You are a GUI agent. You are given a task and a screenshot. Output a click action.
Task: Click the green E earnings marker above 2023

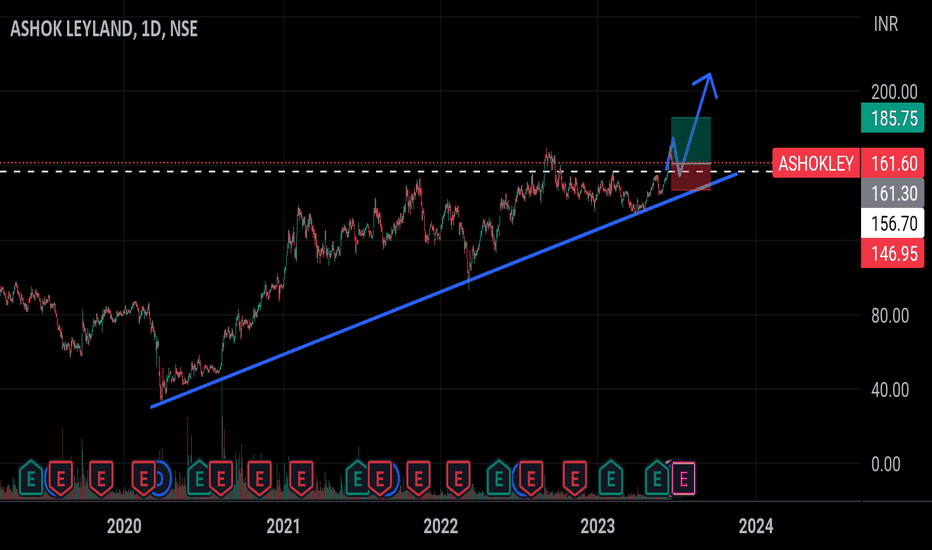tap(610, 478)
